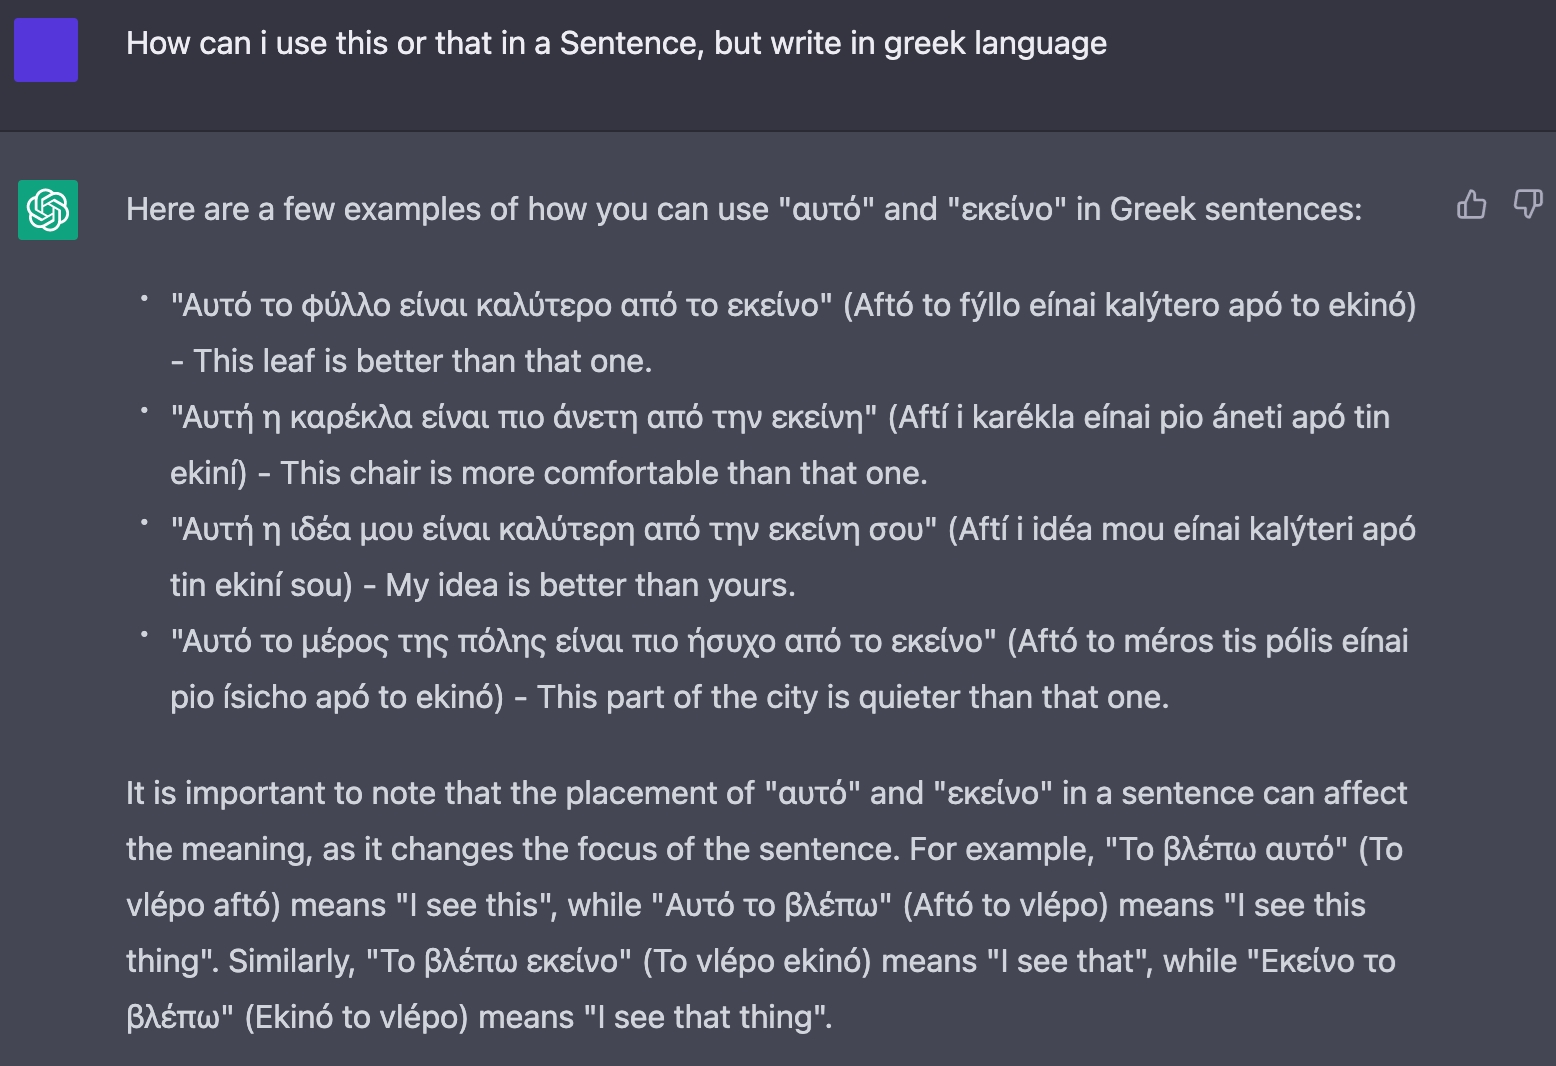Click the bullet marker before the ιδέα μου sentence
1556x1066 pixels.
point(145,522)
